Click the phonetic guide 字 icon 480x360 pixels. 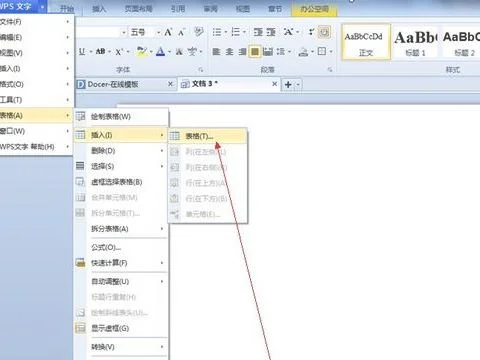tap(192, 52)
